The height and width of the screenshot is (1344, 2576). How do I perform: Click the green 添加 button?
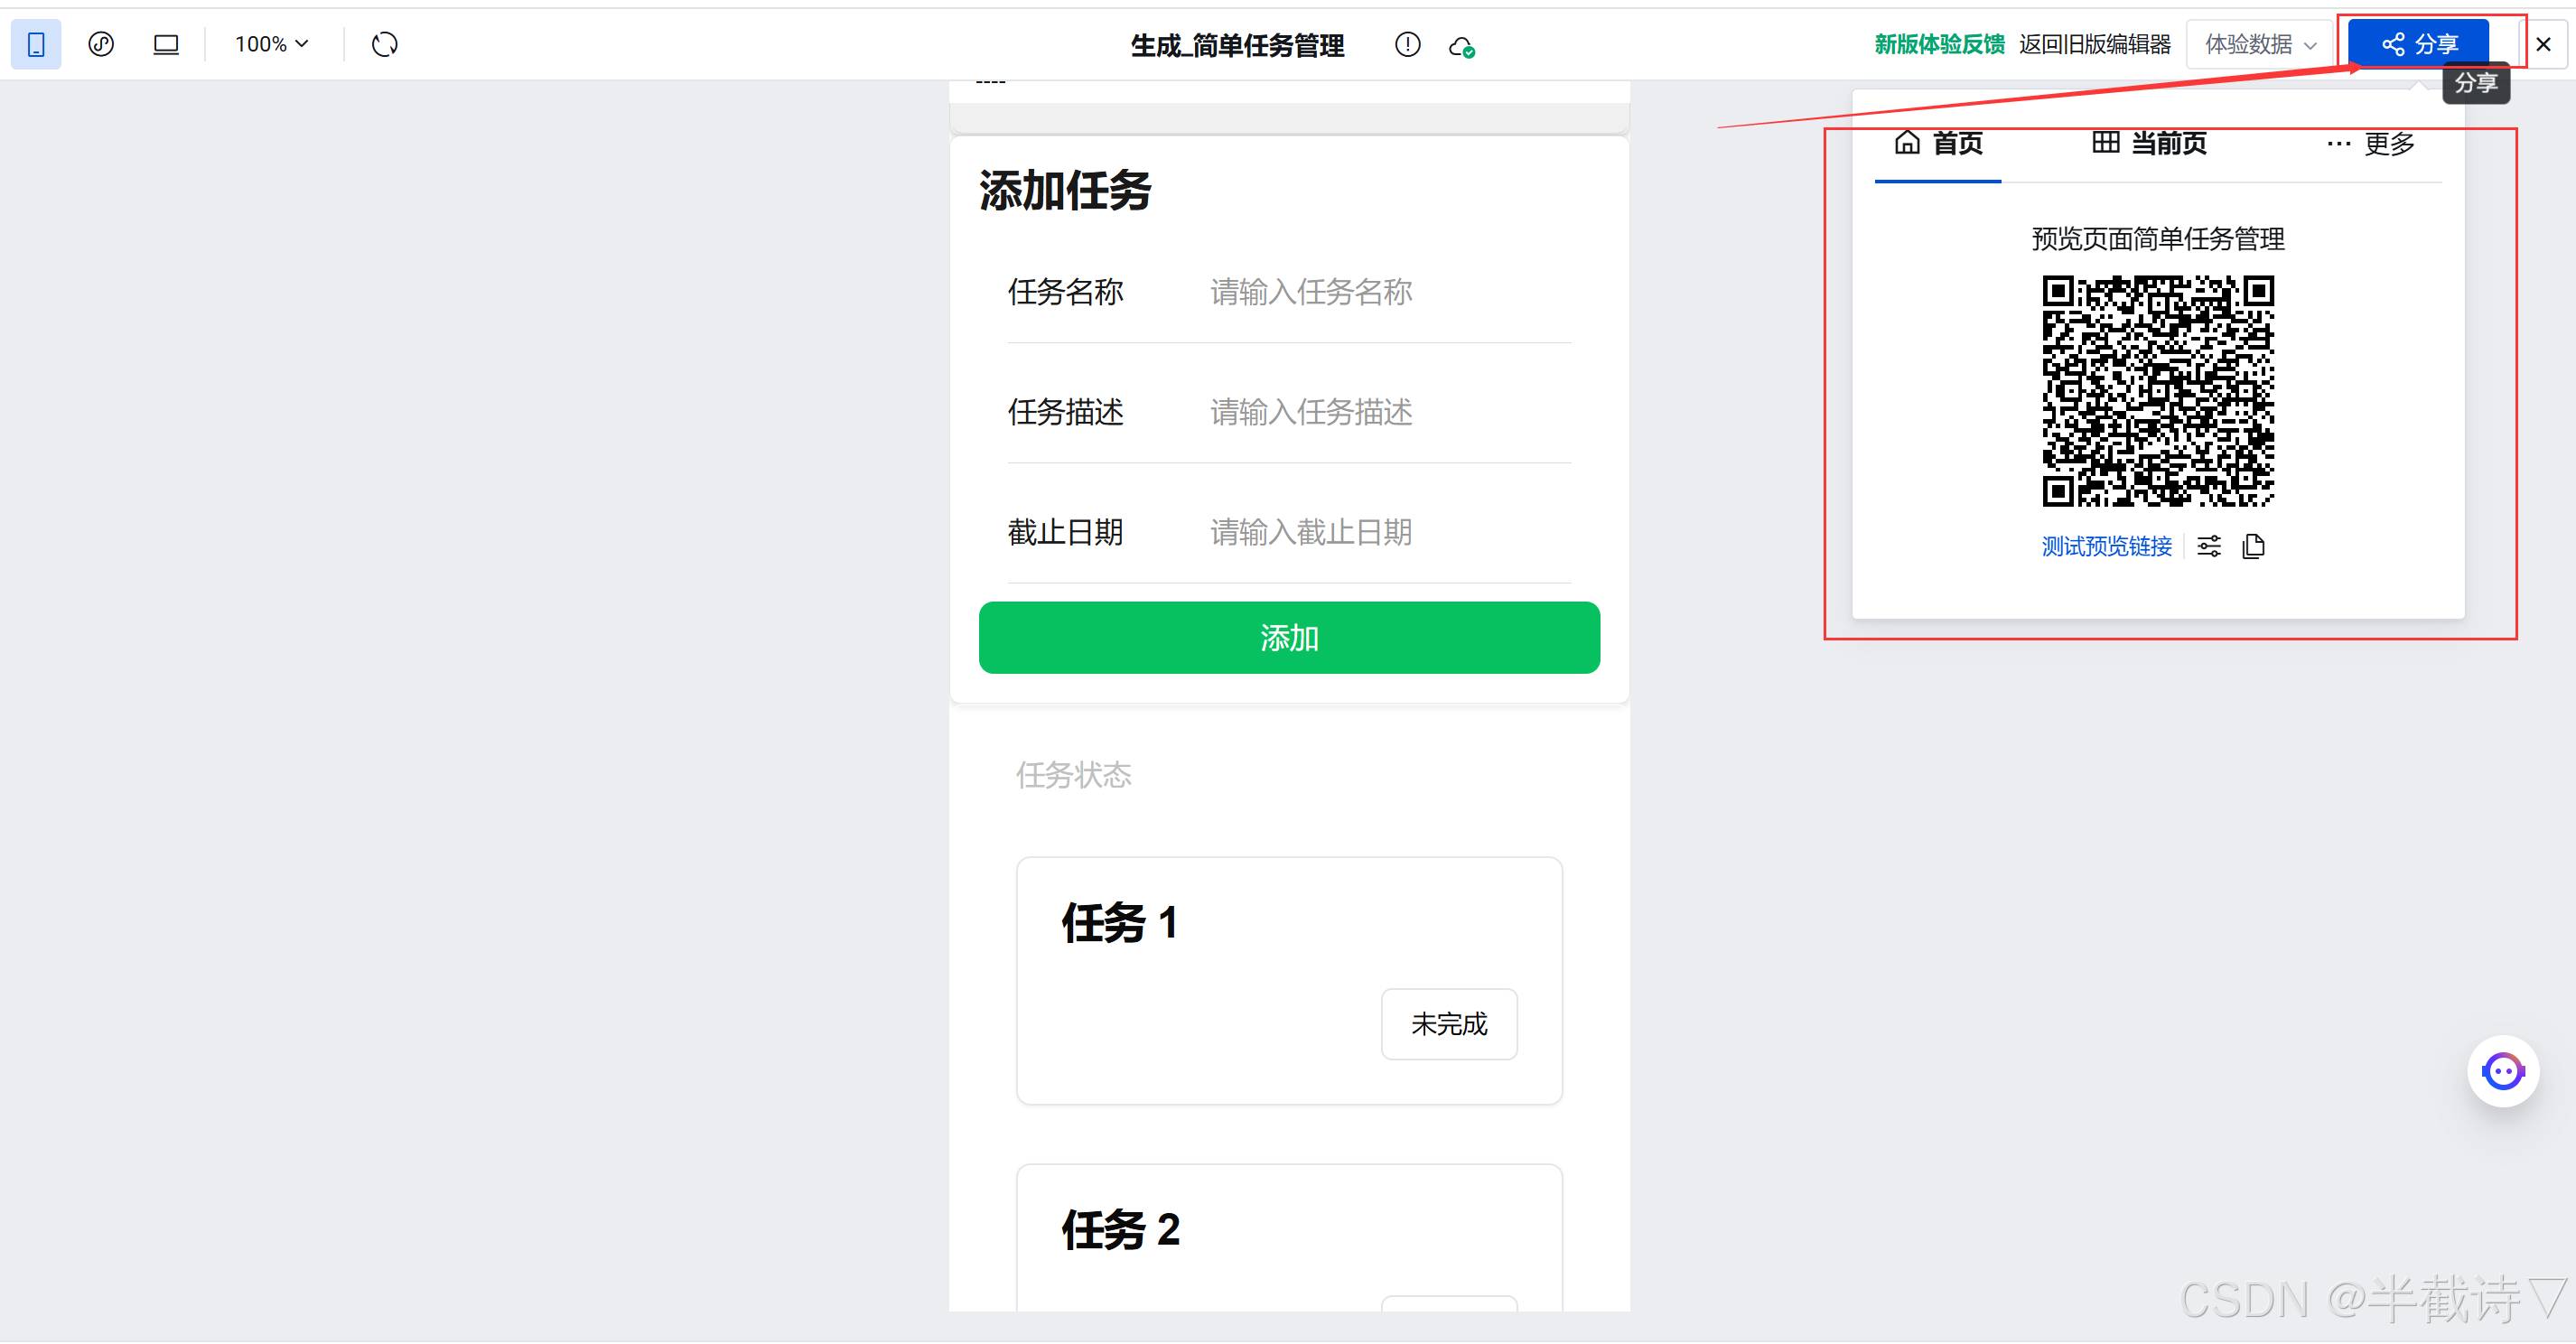[1289, 638]
